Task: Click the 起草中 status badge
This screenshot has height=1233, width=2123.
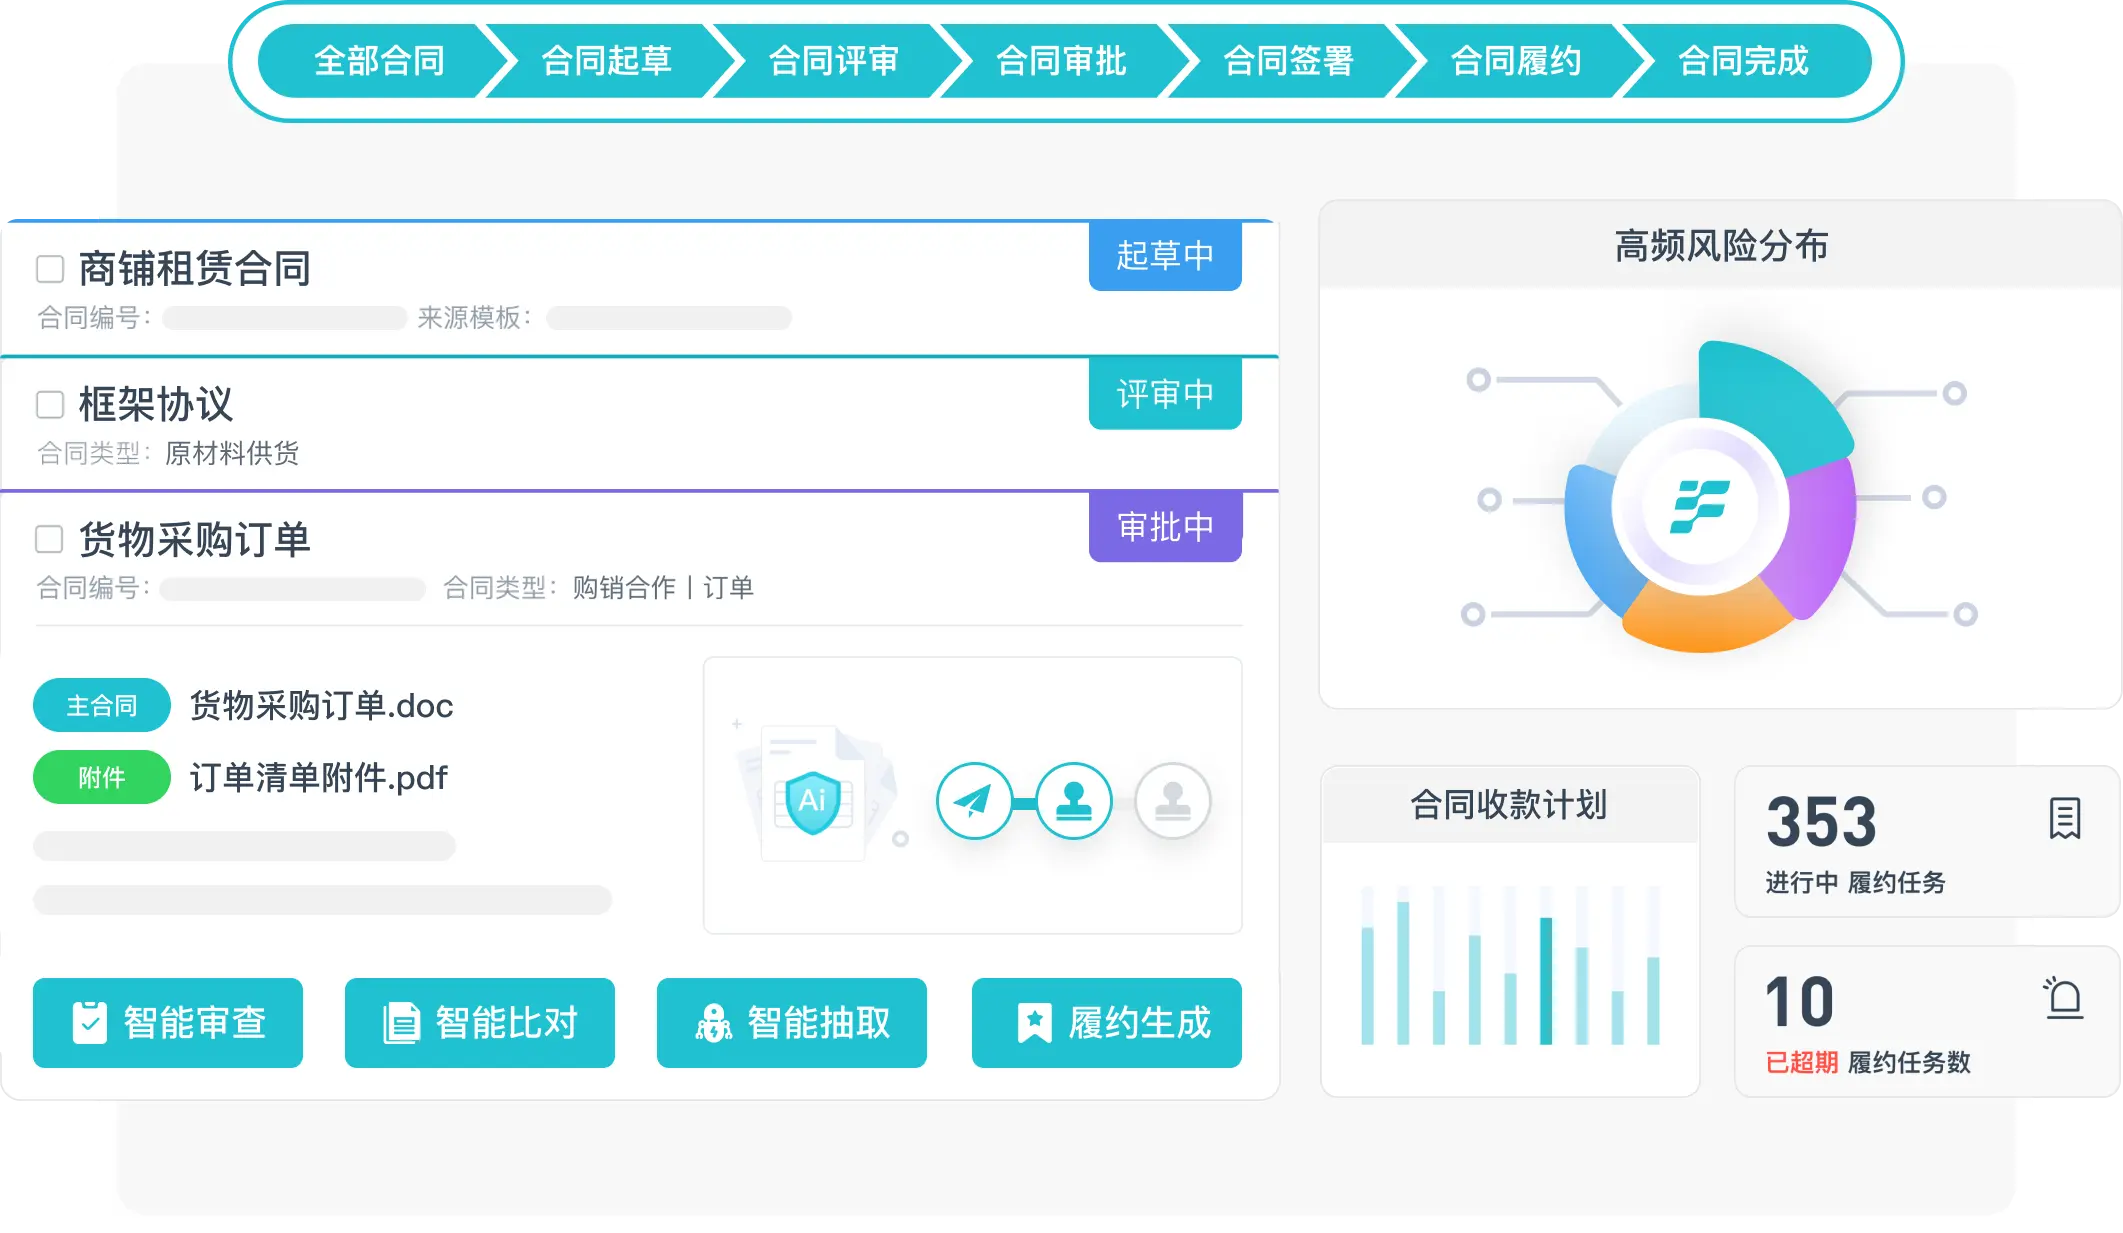Action: click(1165, 256)
